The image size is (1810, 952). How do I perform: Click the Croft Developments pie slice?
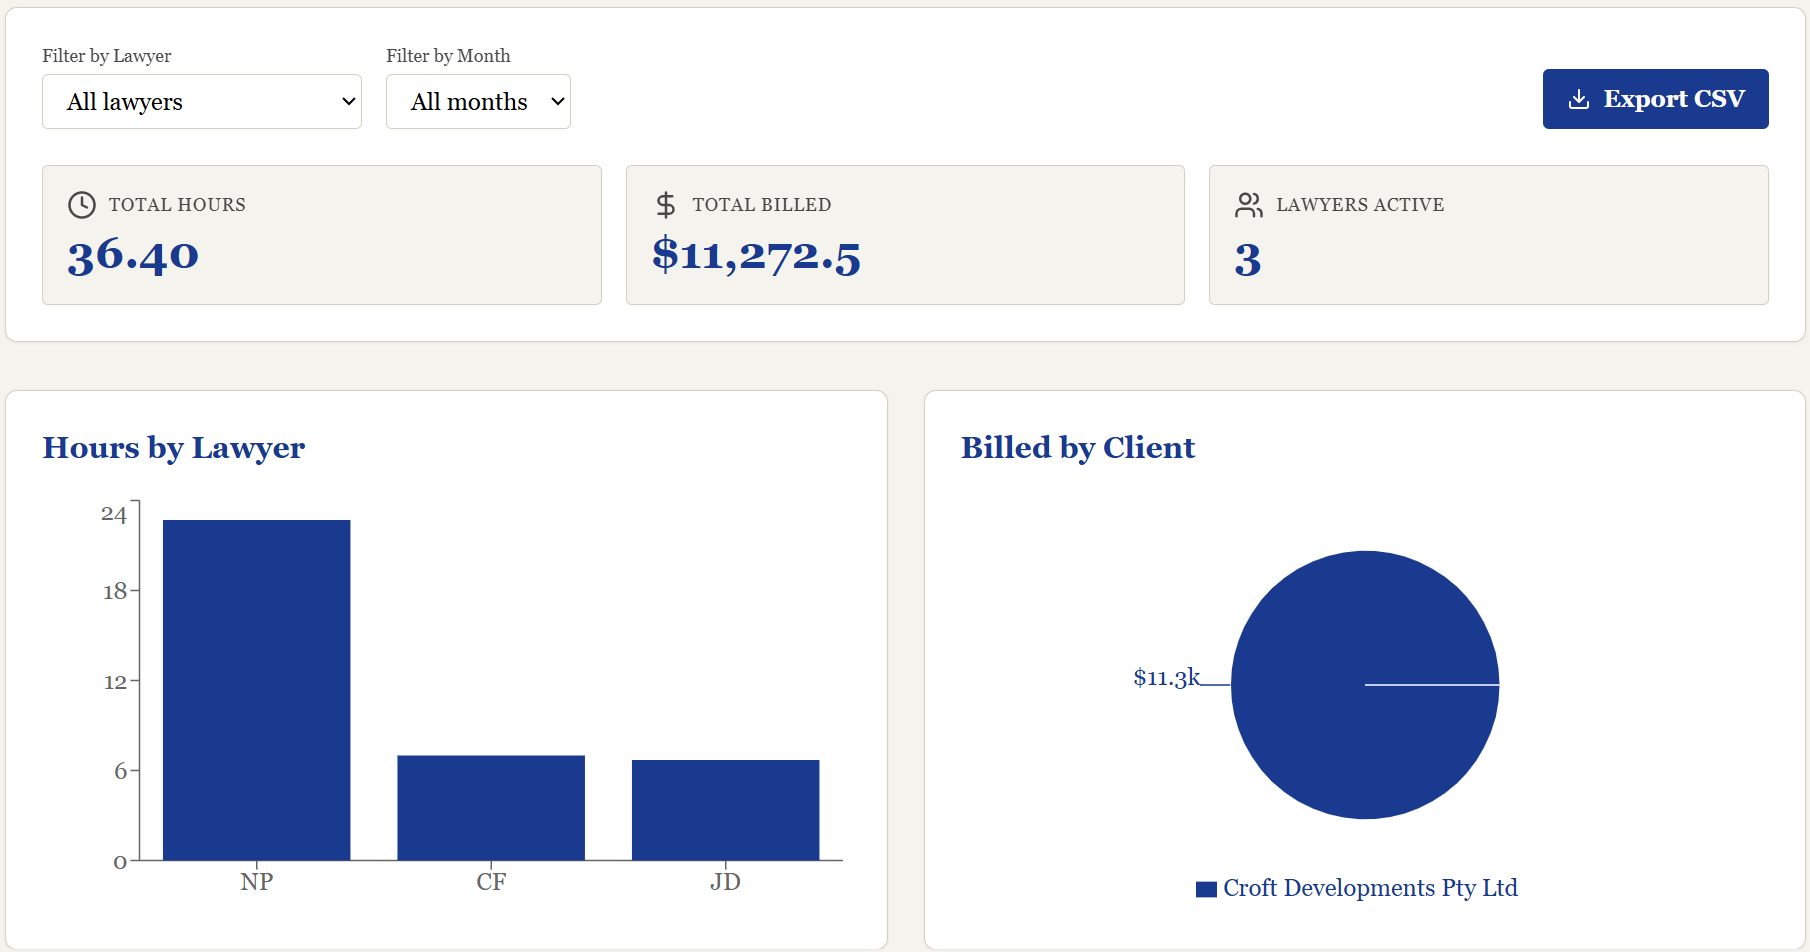tap(1365, 685)
